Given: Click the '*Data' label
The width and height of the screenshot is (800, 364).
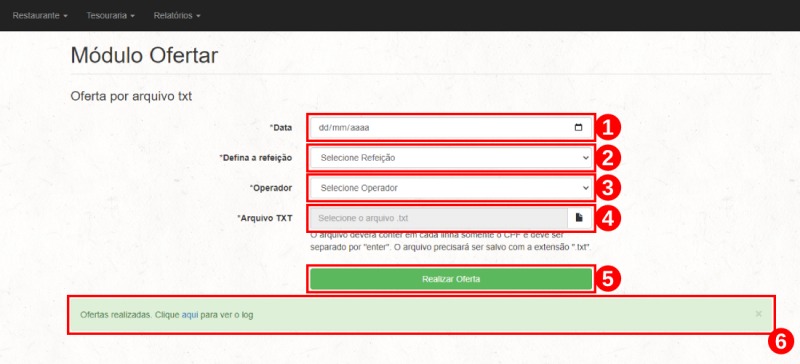Looking at the screenshot, I should tap(281, 128).
